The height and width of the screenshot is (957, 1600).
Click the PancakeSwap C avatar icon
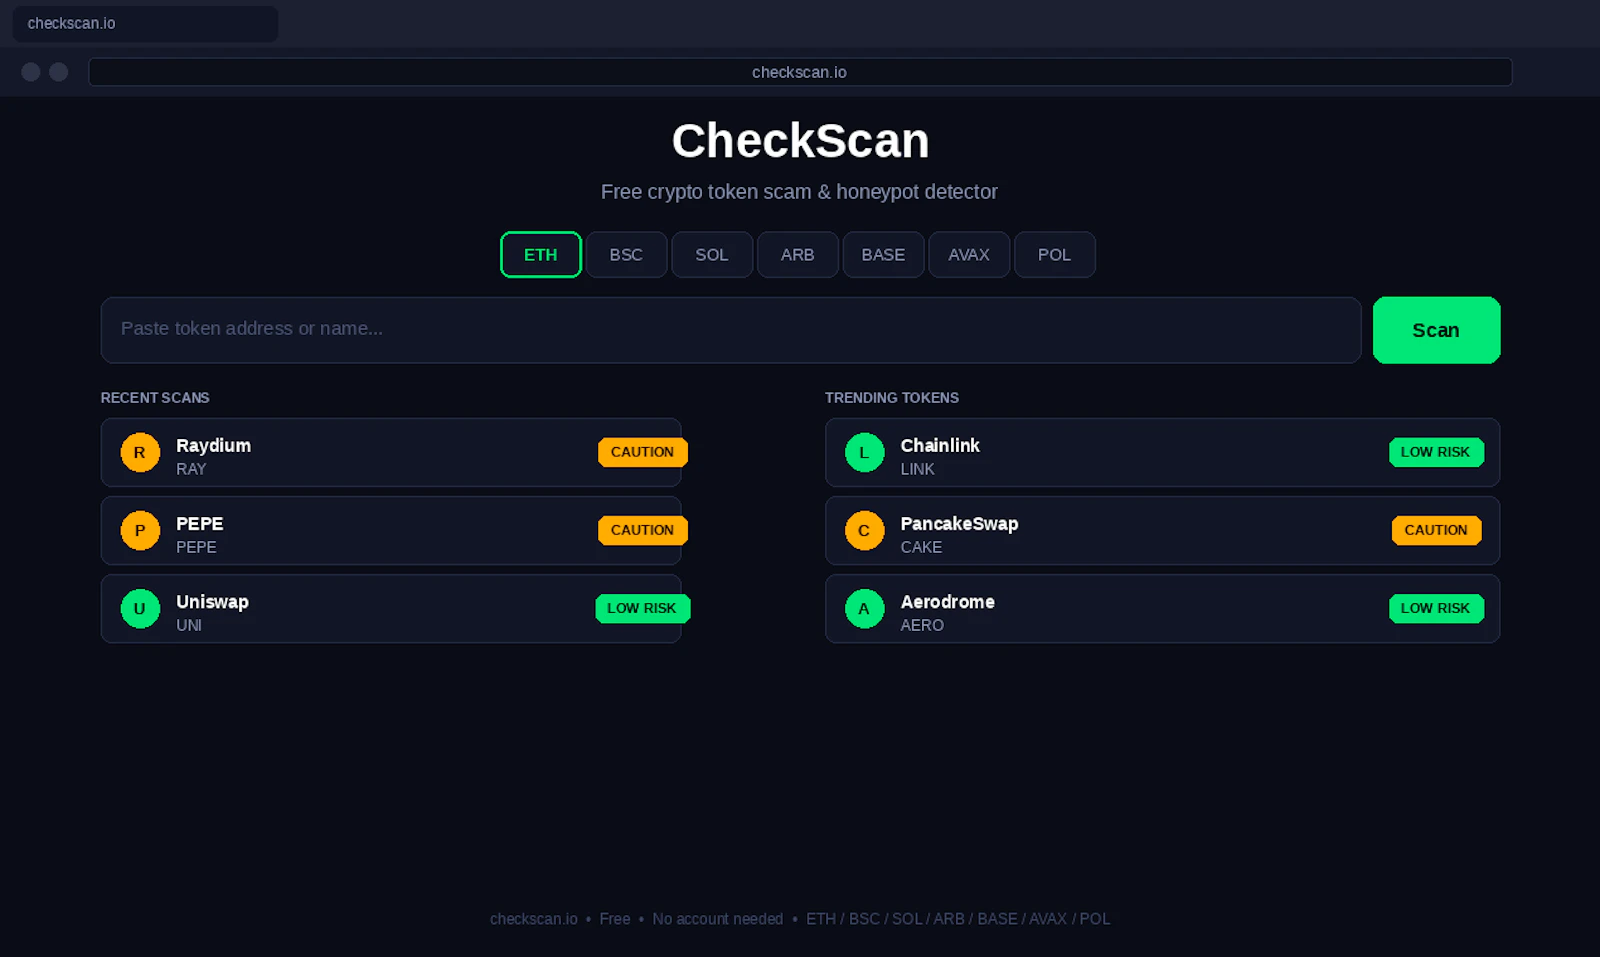pyautogui.click(x=864, y=530)
